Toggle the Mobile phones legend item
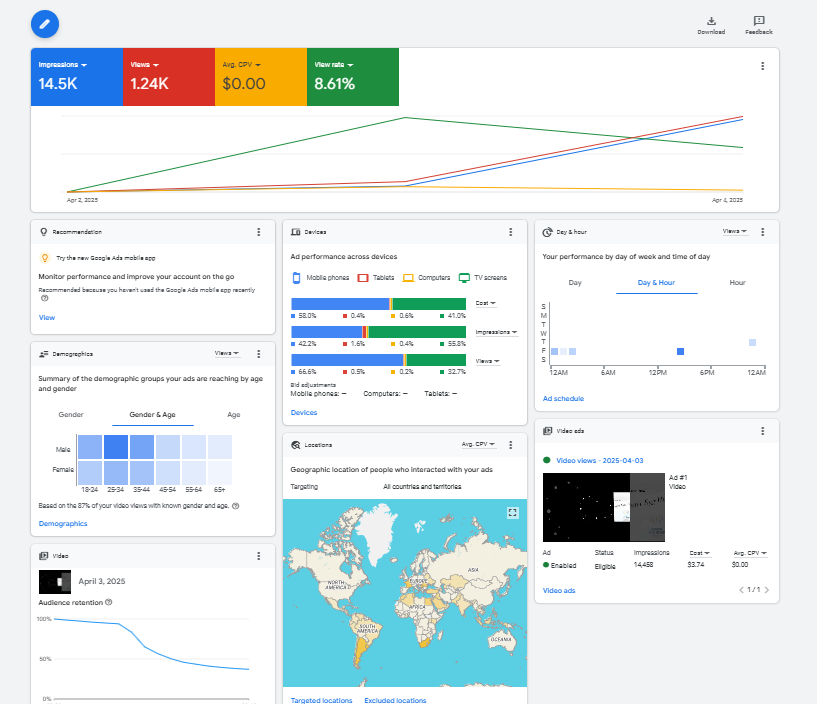The image size is (817, 704). [320, 278]
